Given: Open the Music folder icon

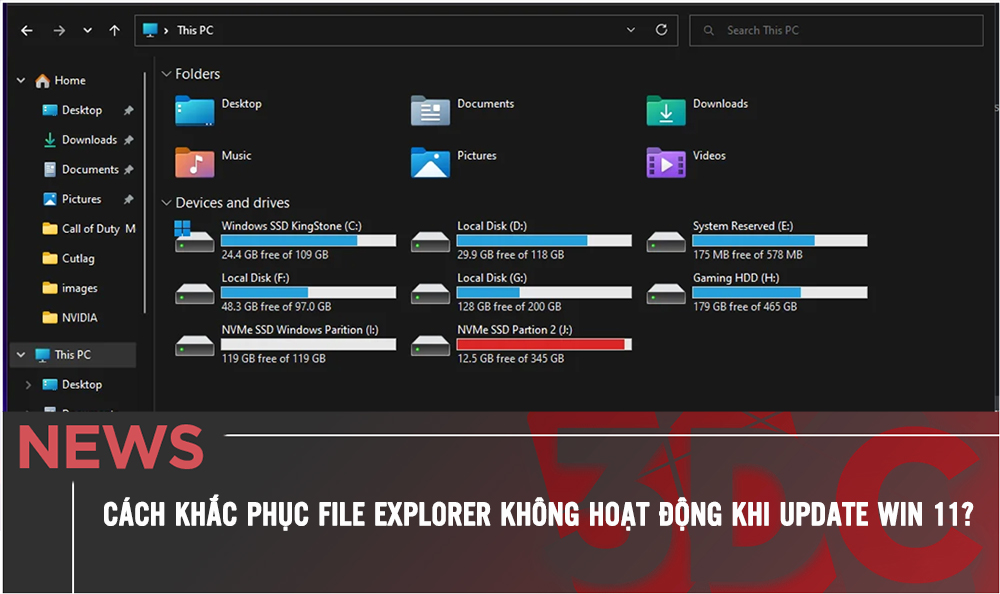Looking at the screenshot, I should click(195, 162).
